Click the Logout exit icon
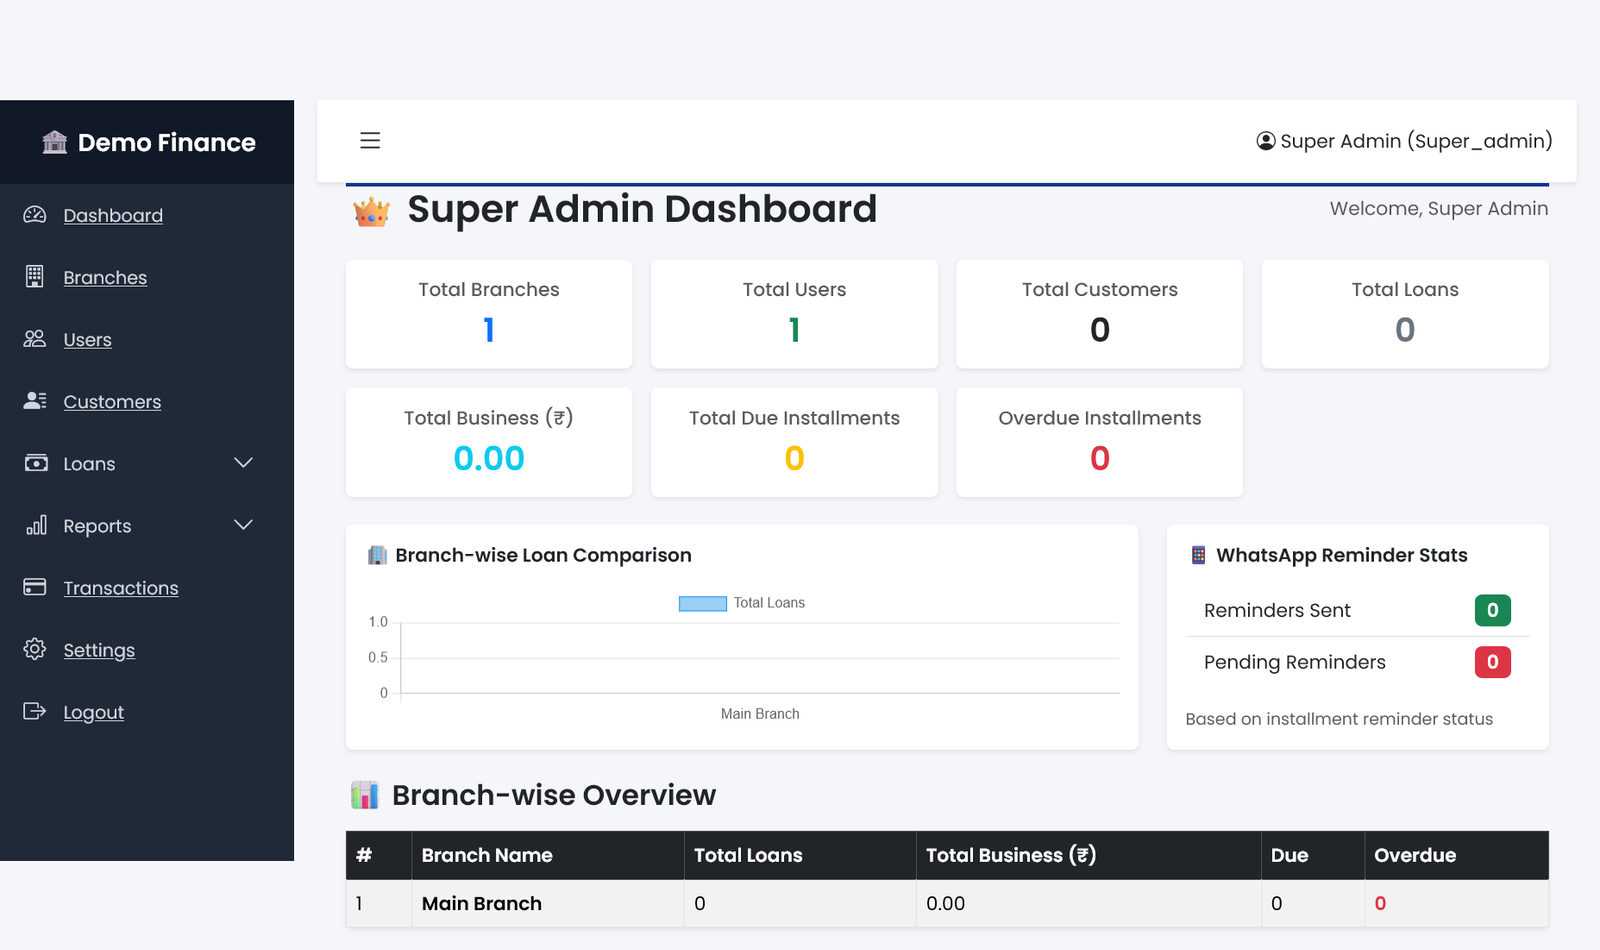 tap(34, 711)
